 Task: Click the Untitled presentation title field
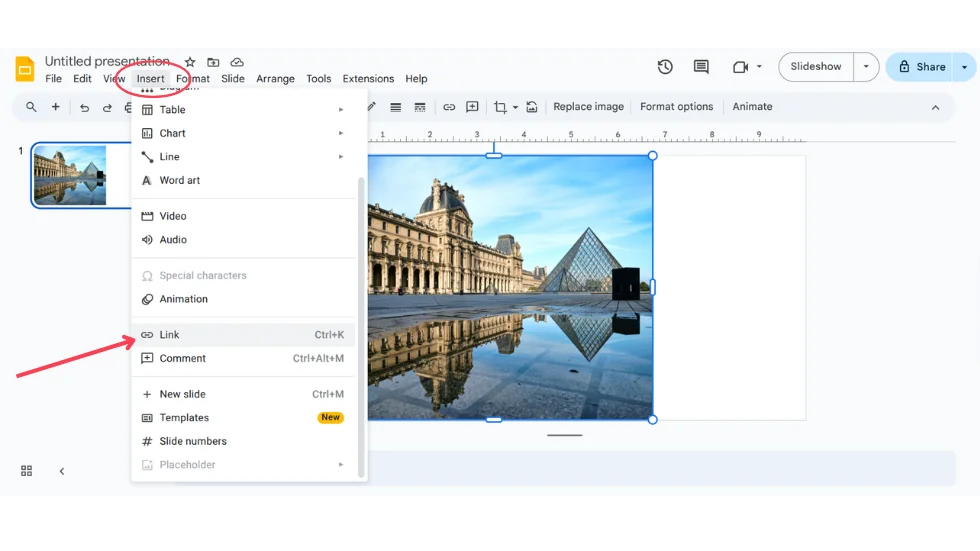[108, 61]
